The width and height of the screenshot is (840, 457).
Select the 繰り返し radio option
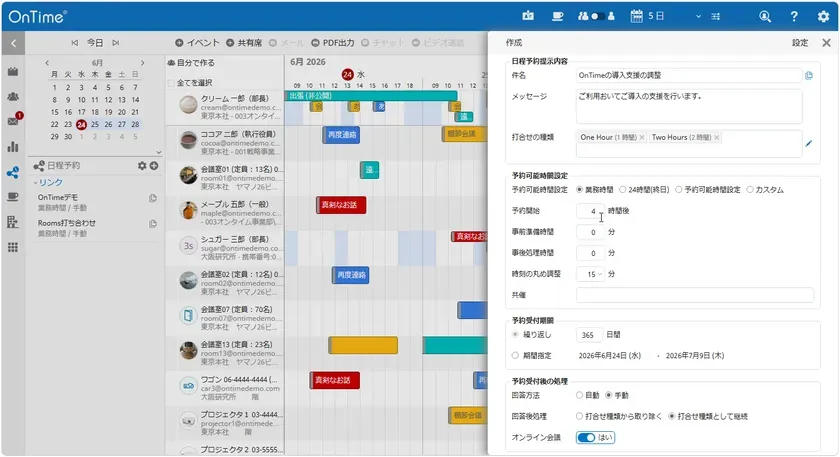point(515,334)
